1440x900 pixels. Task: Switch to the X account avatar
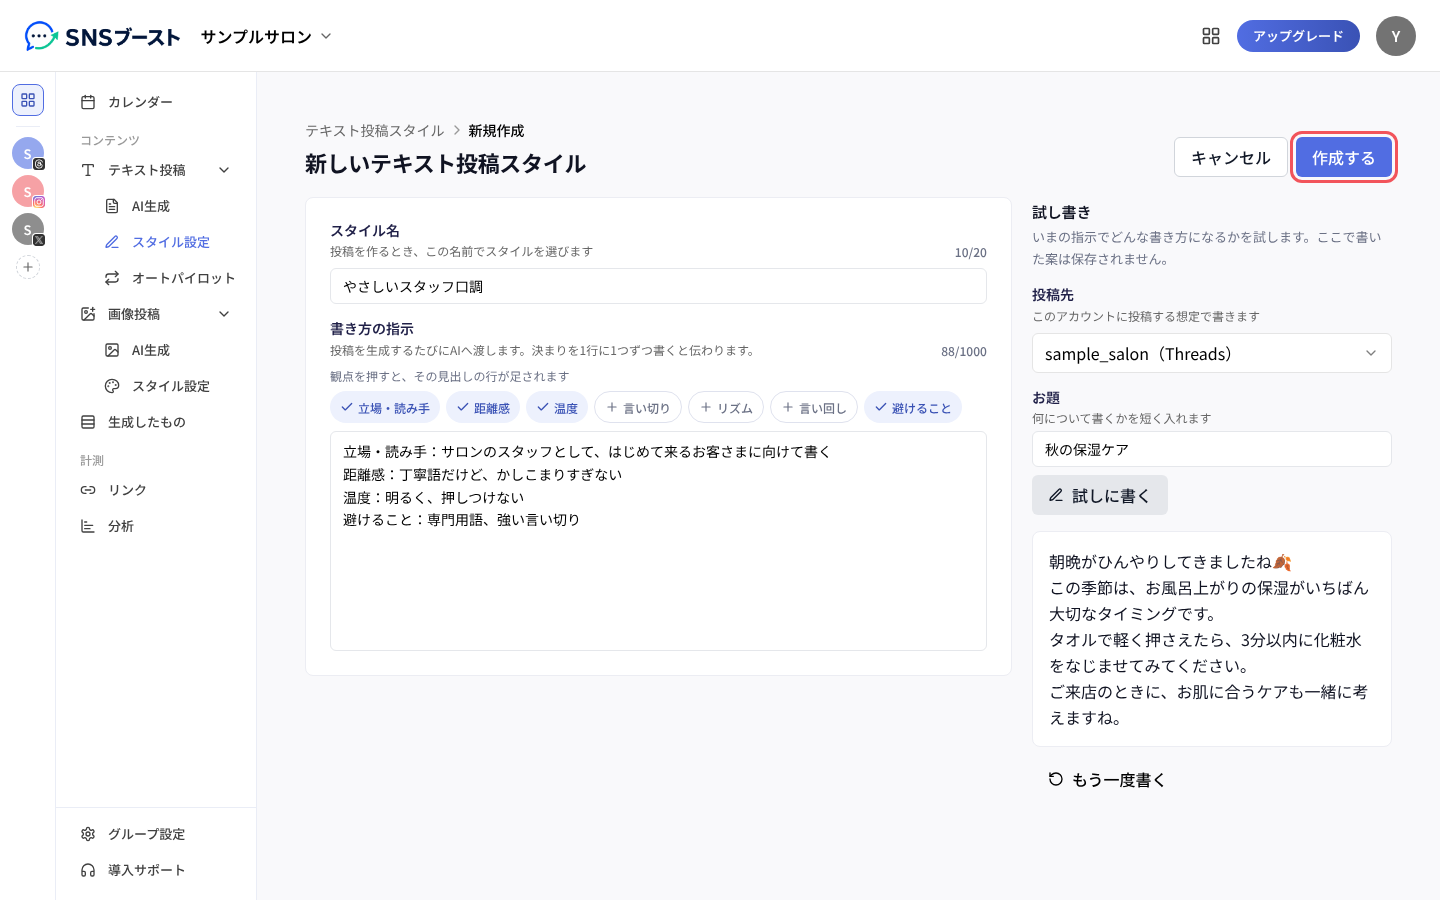coord(28,229)
